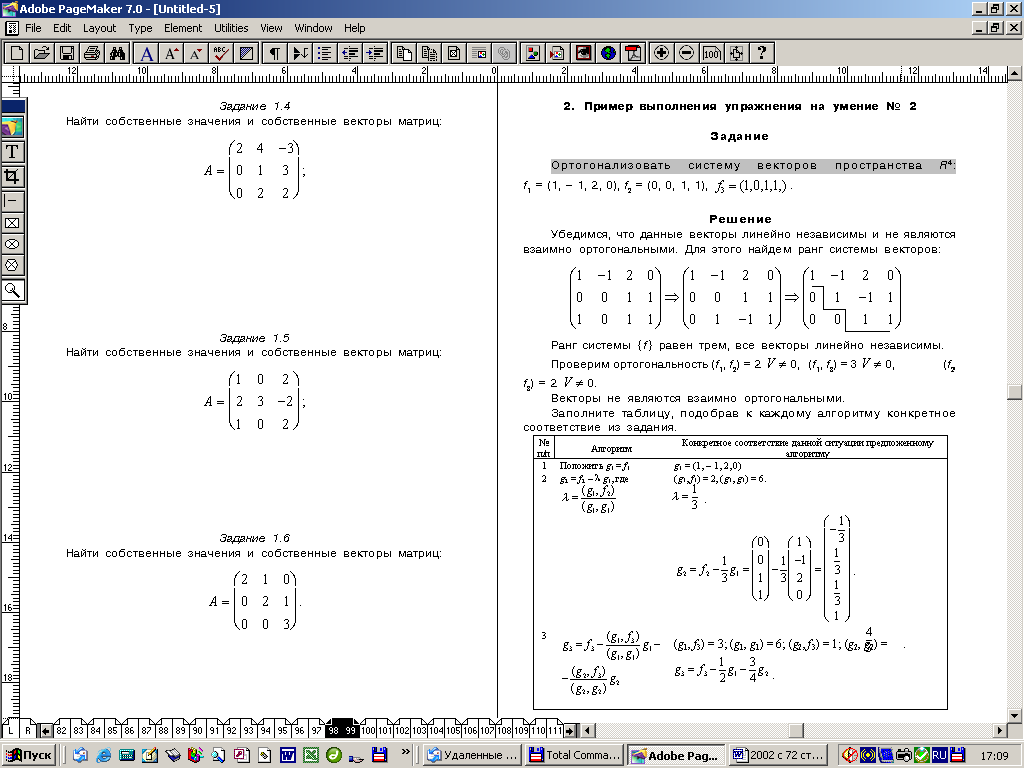Export to Adobe PDF with red icon
1024x768 pixels.
point(633,53)
